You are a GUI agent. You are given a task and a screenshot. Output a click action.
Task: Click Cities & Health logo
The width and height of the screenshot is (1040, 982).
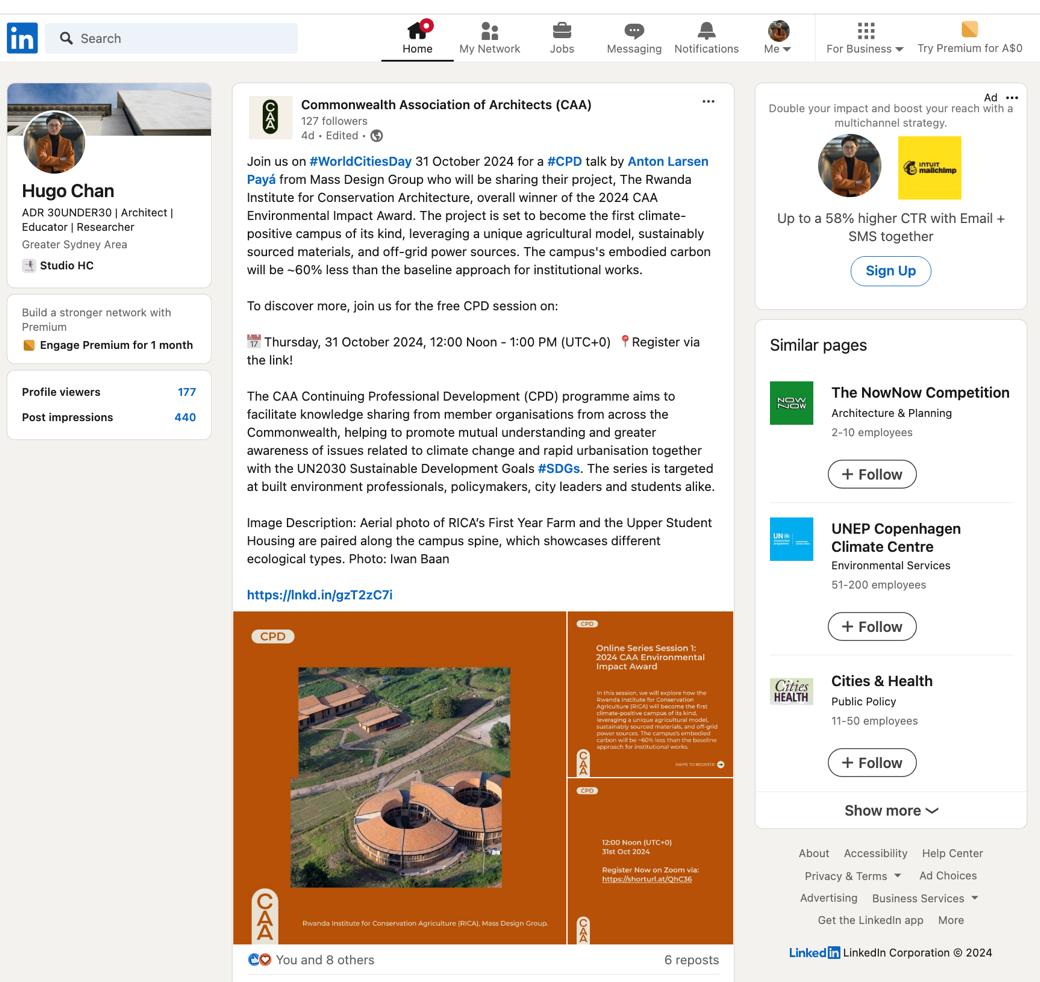click(791, 691)
